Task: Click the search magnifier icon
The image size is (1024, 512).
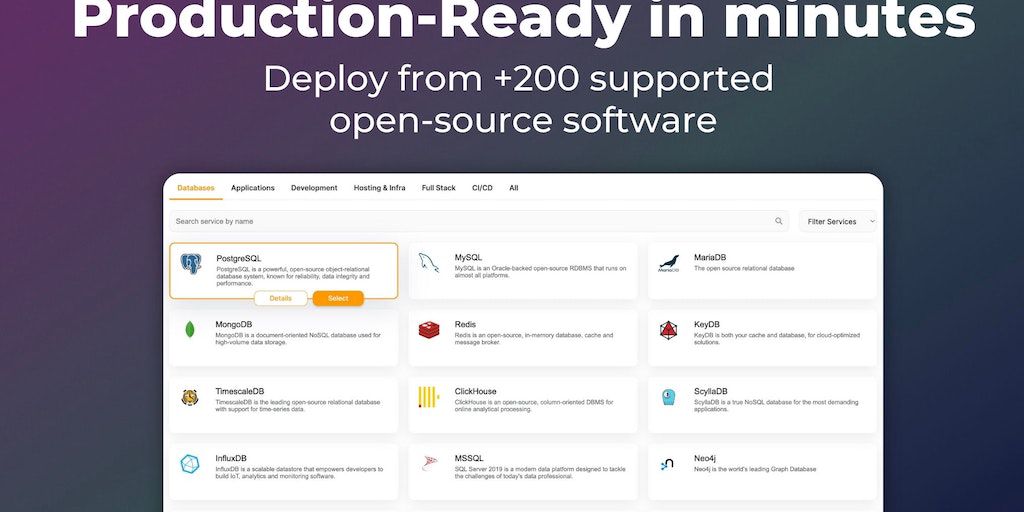Action: click(778, 221)
